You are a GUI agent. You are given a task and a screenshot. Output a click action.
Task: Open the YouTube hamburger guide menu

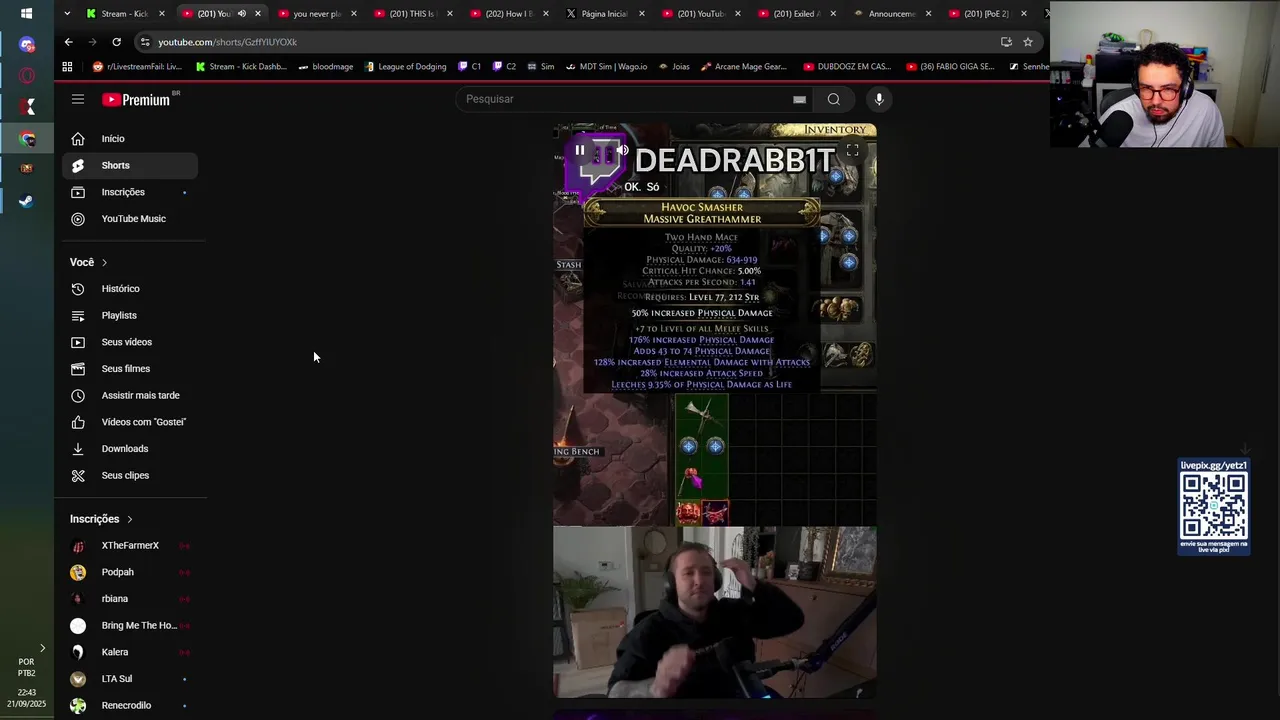coord(78,99)
